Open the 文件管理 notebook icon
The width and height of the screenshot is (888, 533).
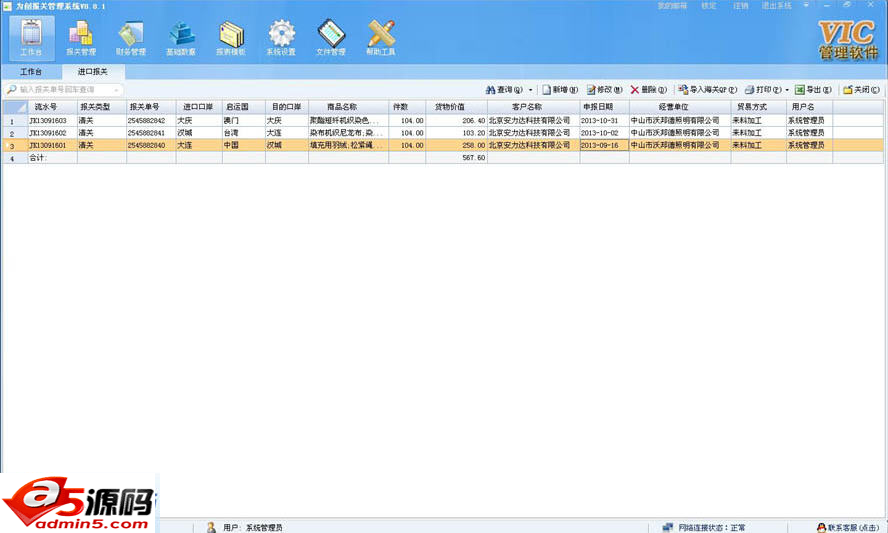click(331, 38)
